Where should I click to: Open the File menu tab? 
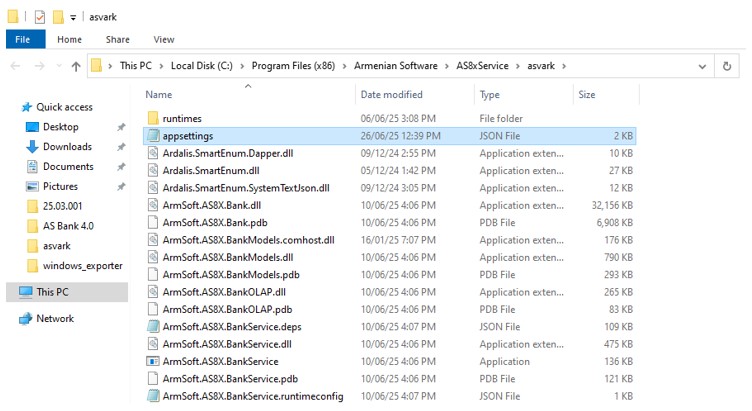pos(24,39)
